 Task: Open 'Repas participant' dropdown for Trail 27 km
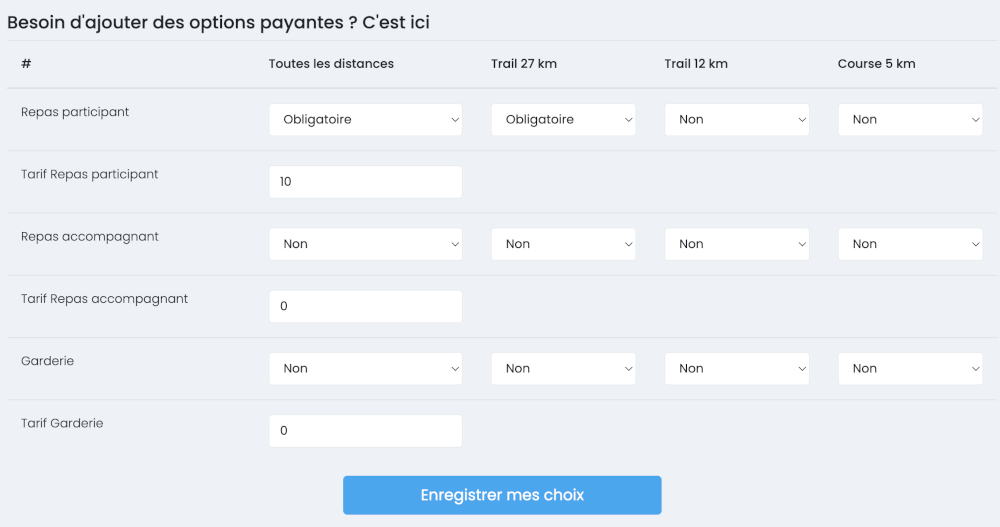(x=563, y=119)
